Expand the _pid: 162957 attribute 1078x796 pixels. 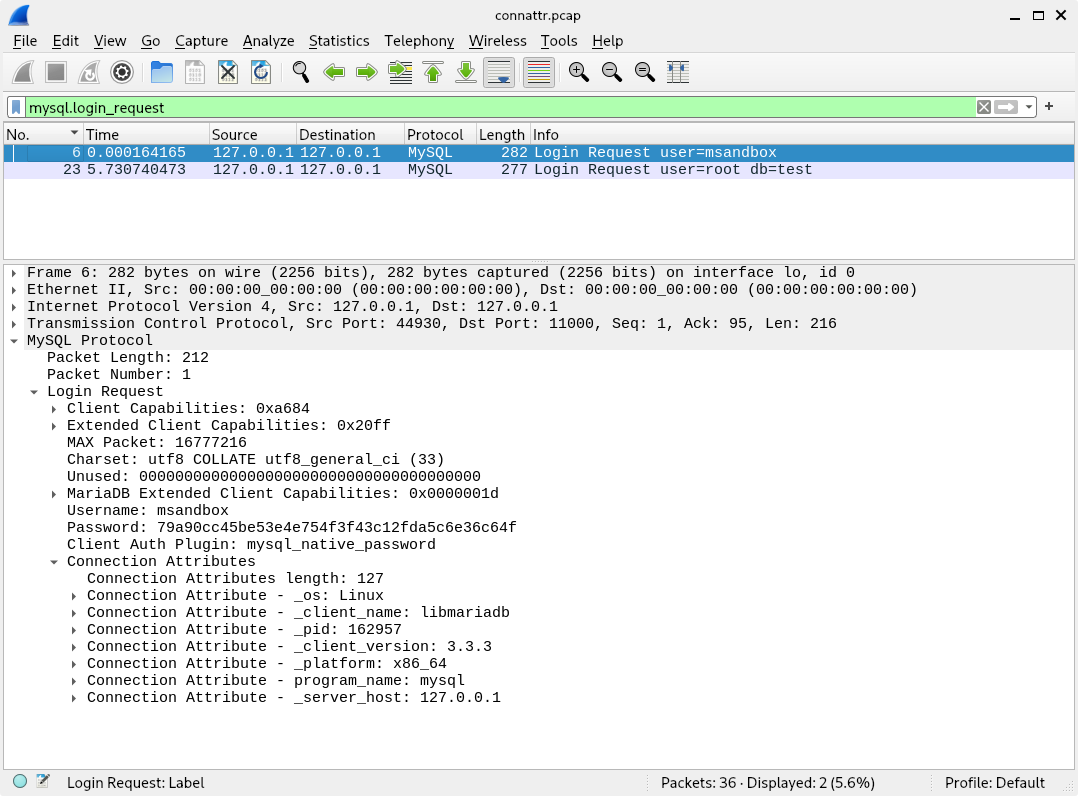point(74,630)
